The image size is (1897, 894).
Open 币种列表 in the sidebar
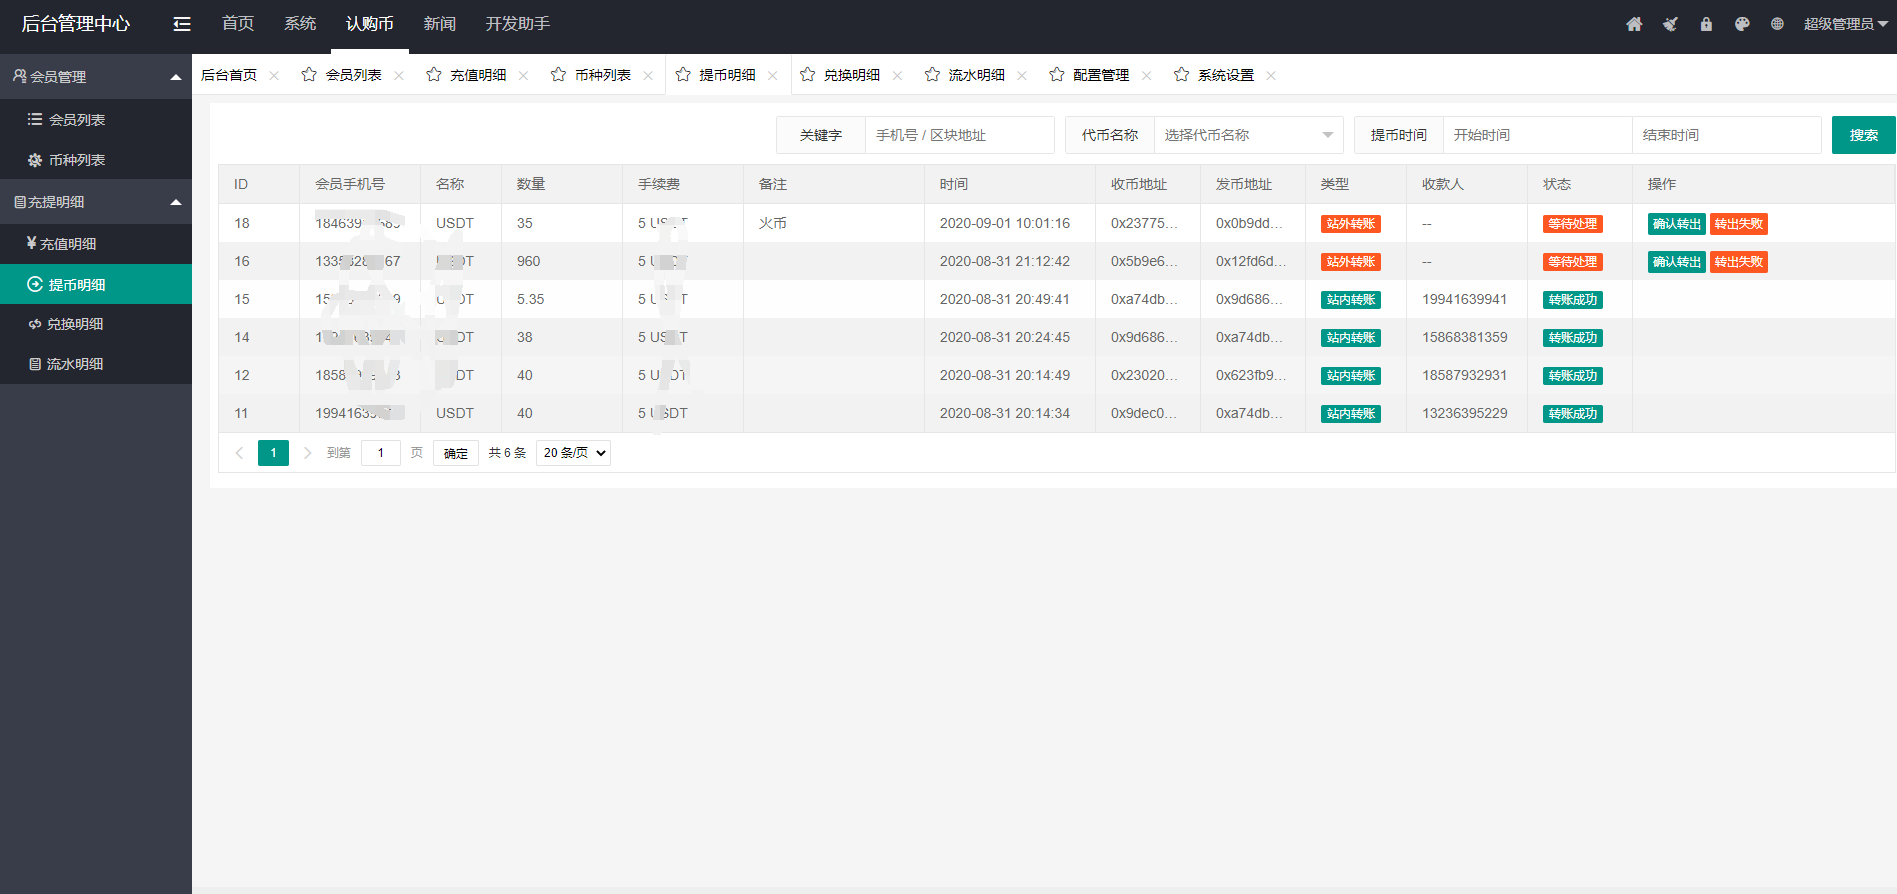pos(77,160)
